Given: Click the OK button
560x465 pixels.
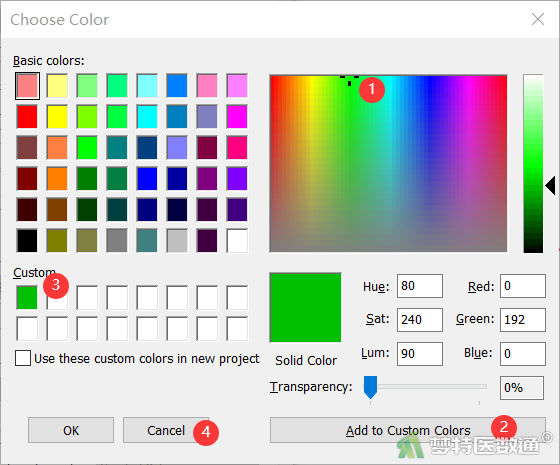Looking at the screenshot, I should pos(71,430).
